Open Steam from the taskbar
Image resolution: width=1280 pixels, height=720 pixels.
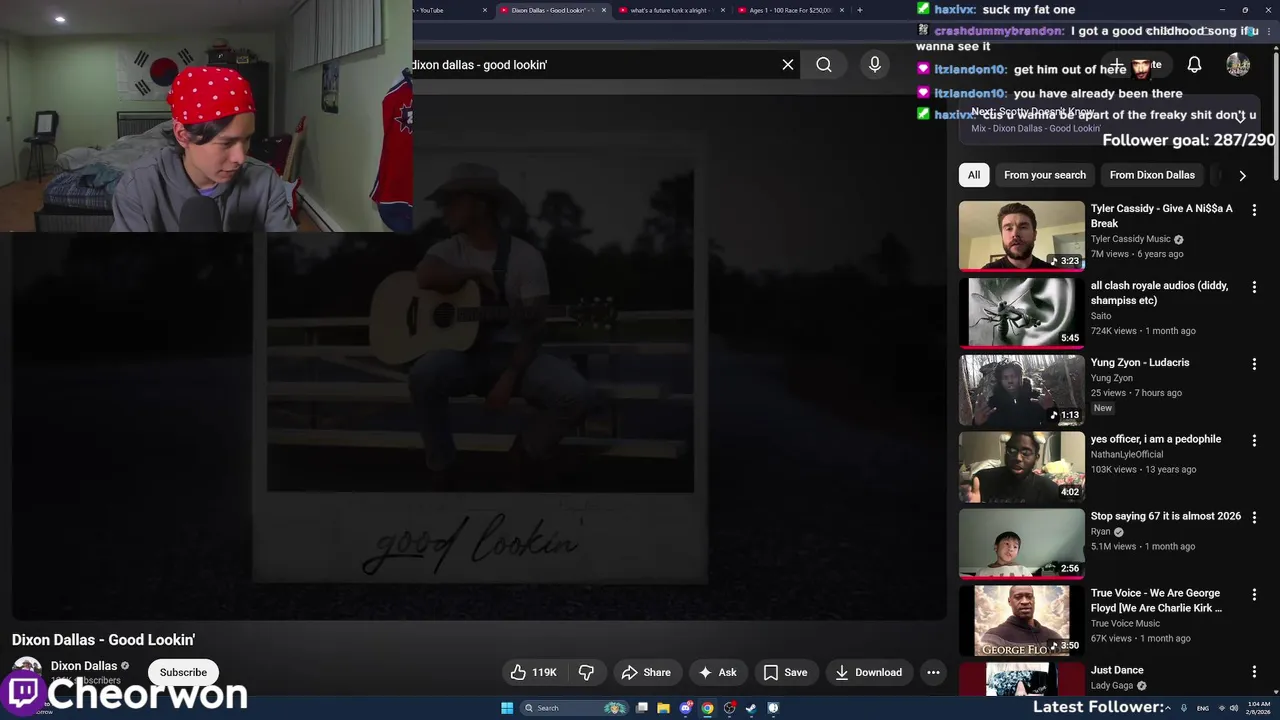[751, 708]
